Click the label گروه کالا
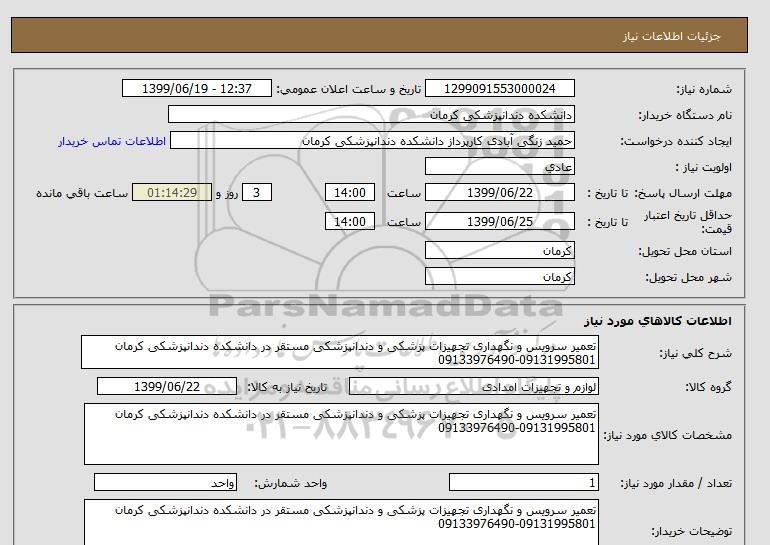The width and height of the screenshot is (770, 545). point(708,387)
